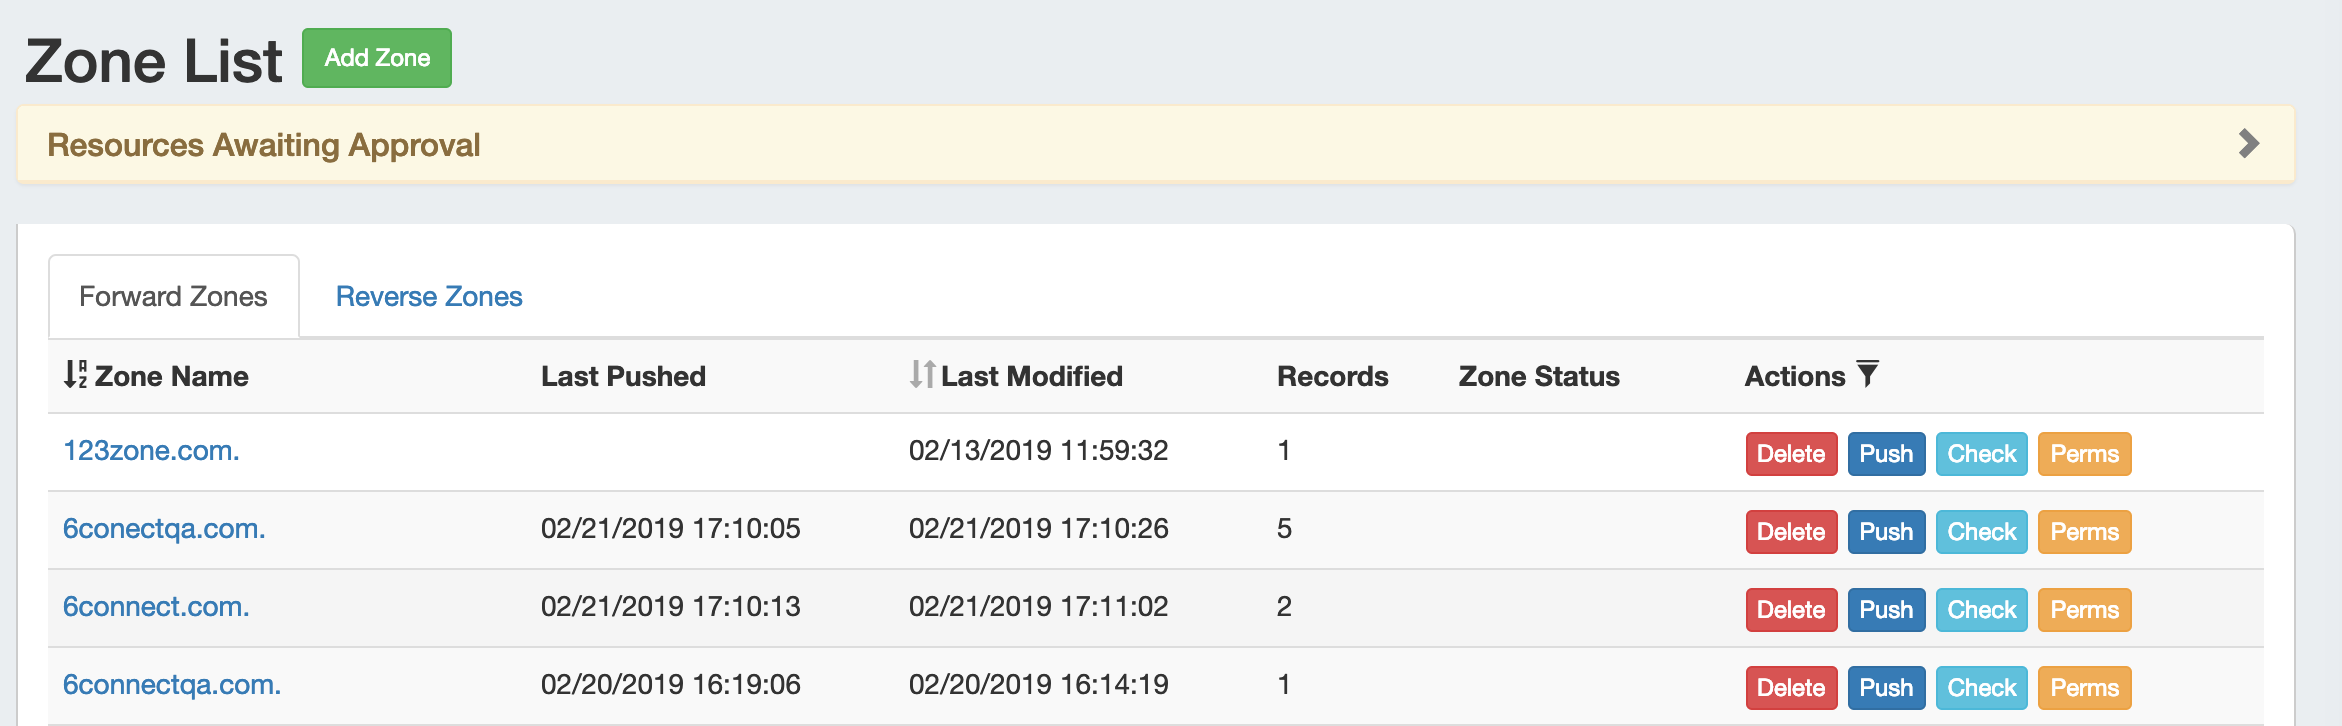This screenshot has width=2342, height=726.
Task: Switch to the Reverse Zones tab
Action: [429, 297]
